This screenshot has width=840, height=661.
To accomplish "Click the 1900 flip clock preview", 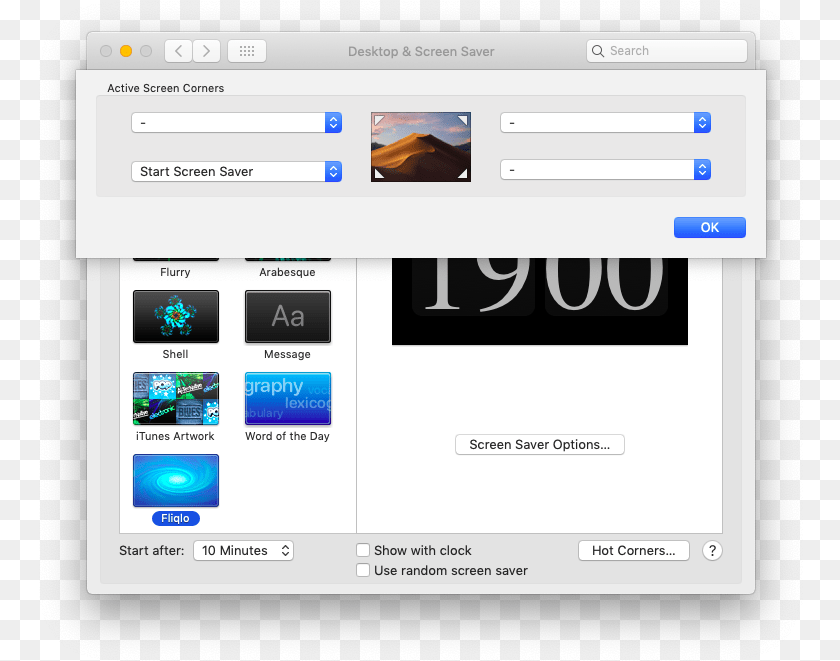I will 539,301.
